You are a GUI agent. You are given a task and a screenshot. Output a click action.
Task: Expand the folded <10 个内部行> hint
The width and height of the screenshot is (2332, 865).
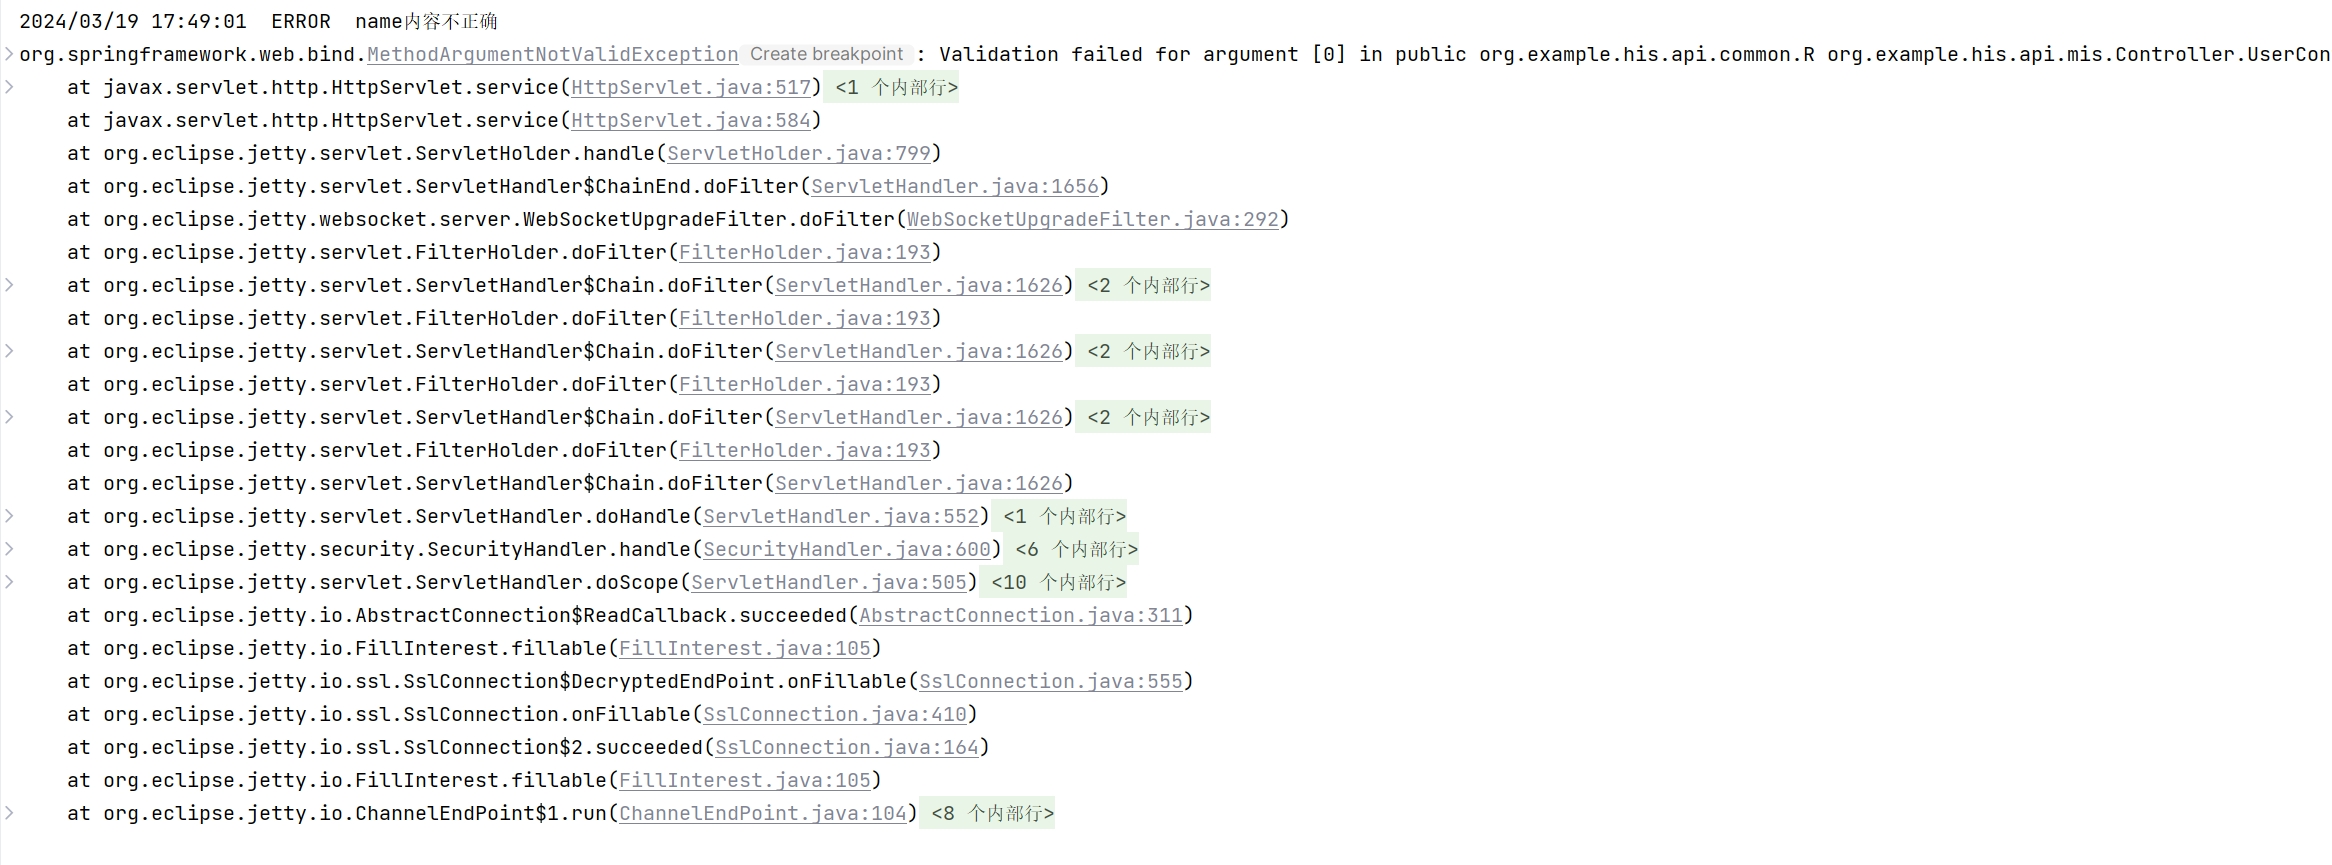tap(1058, 582)
